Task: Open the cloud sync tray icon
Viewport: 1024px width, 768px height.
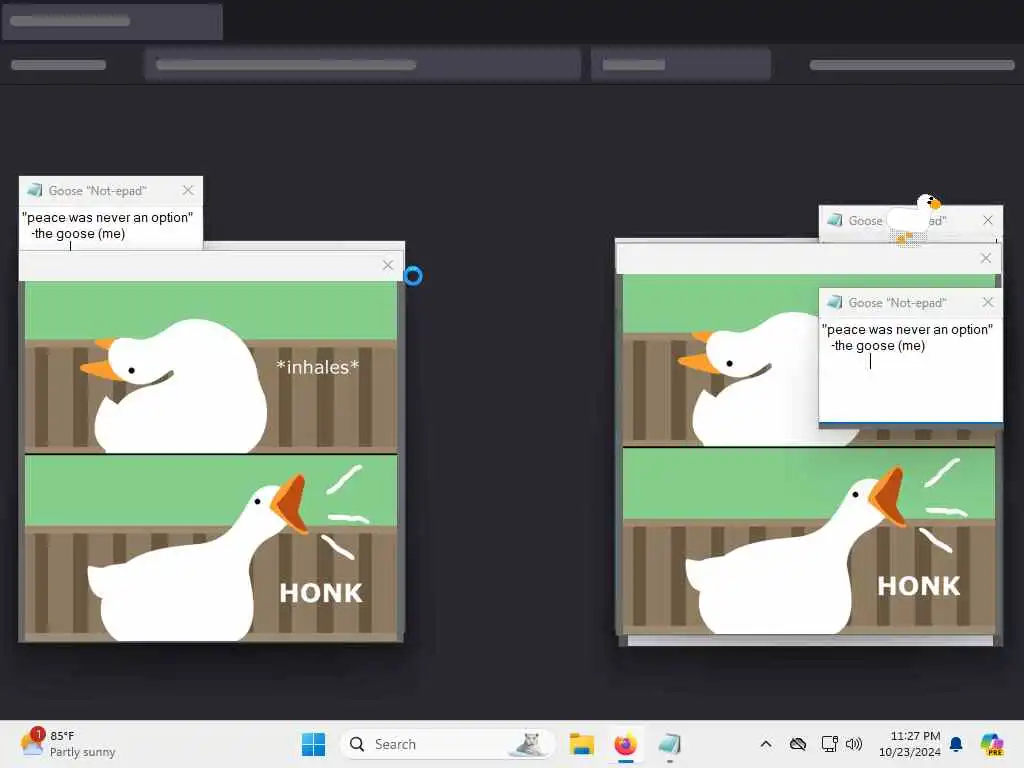Action: [798, 744]
